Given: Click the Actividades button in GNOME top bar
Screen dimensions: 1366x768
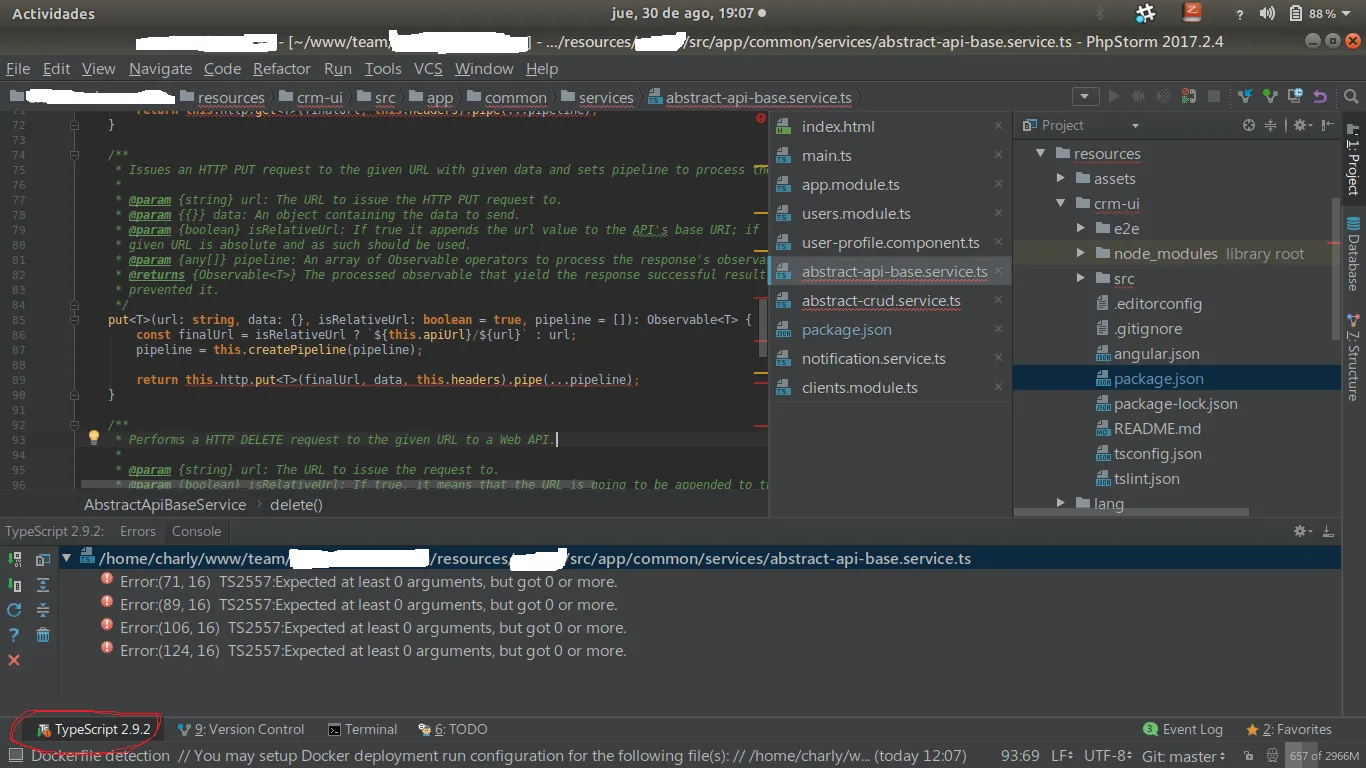Looking at the screenshot, I should click(53, 14).
